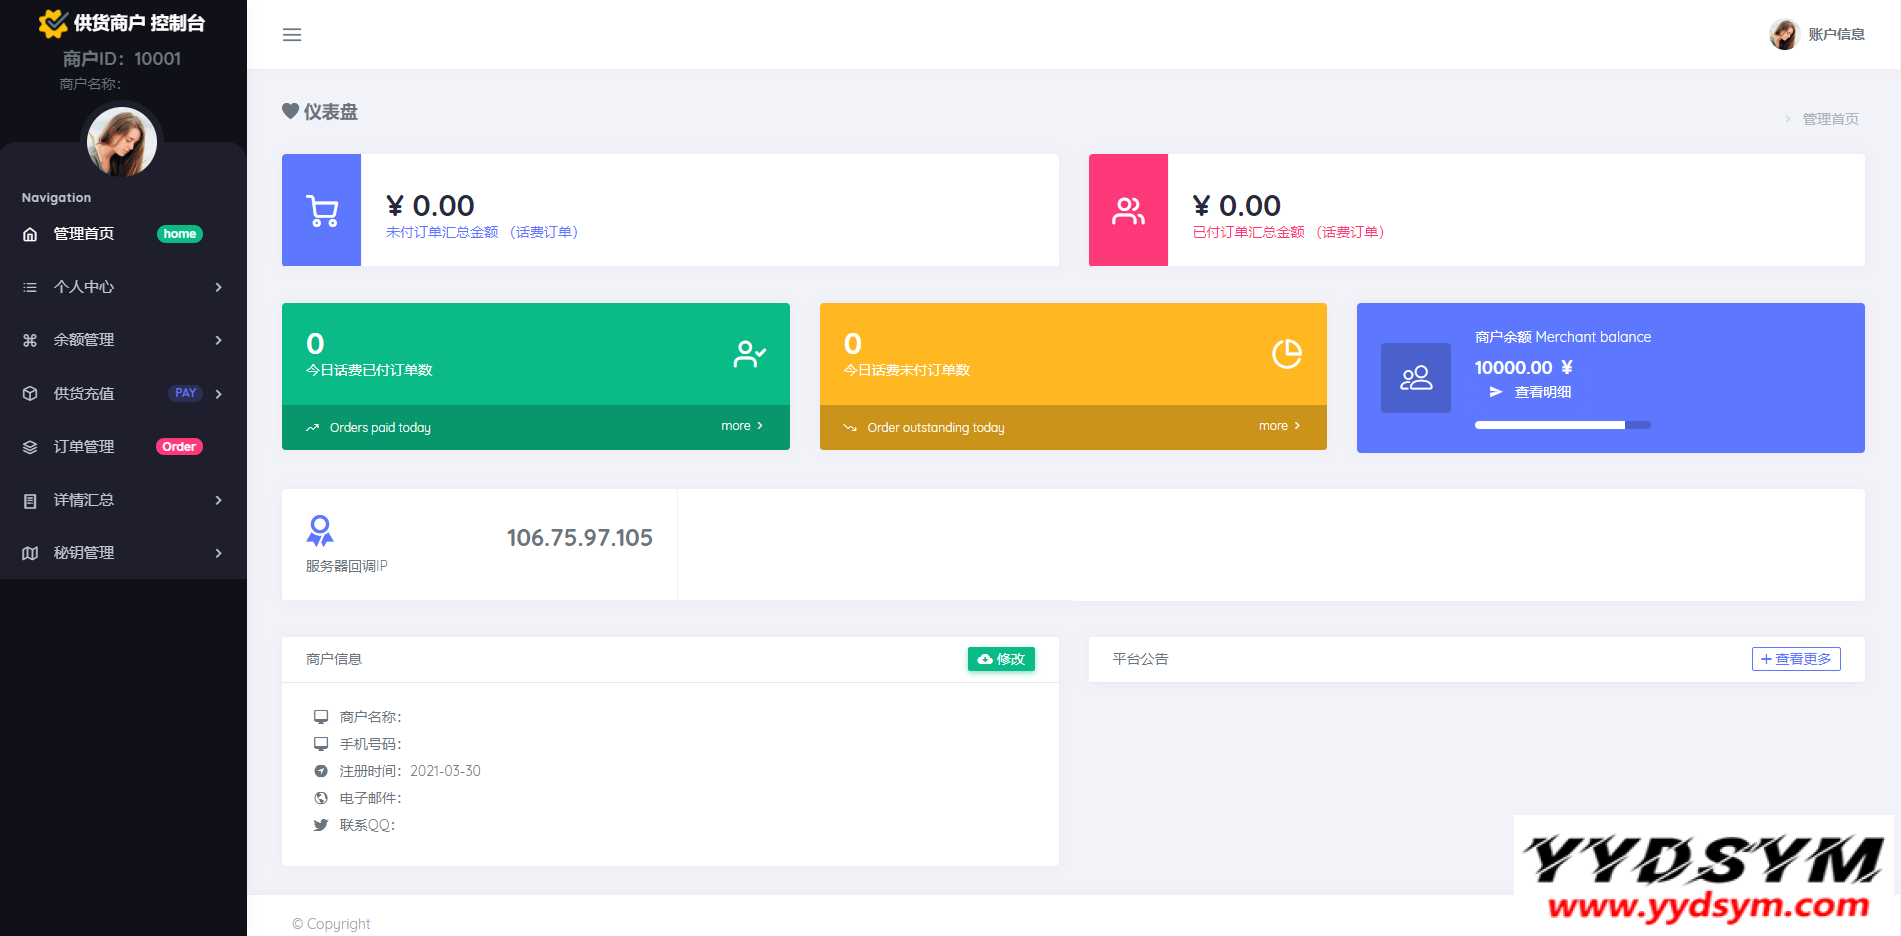The width and height of the screenshot is (1901, 936).
Task: Click the pink users icon tile
Action: point(1128,210)
